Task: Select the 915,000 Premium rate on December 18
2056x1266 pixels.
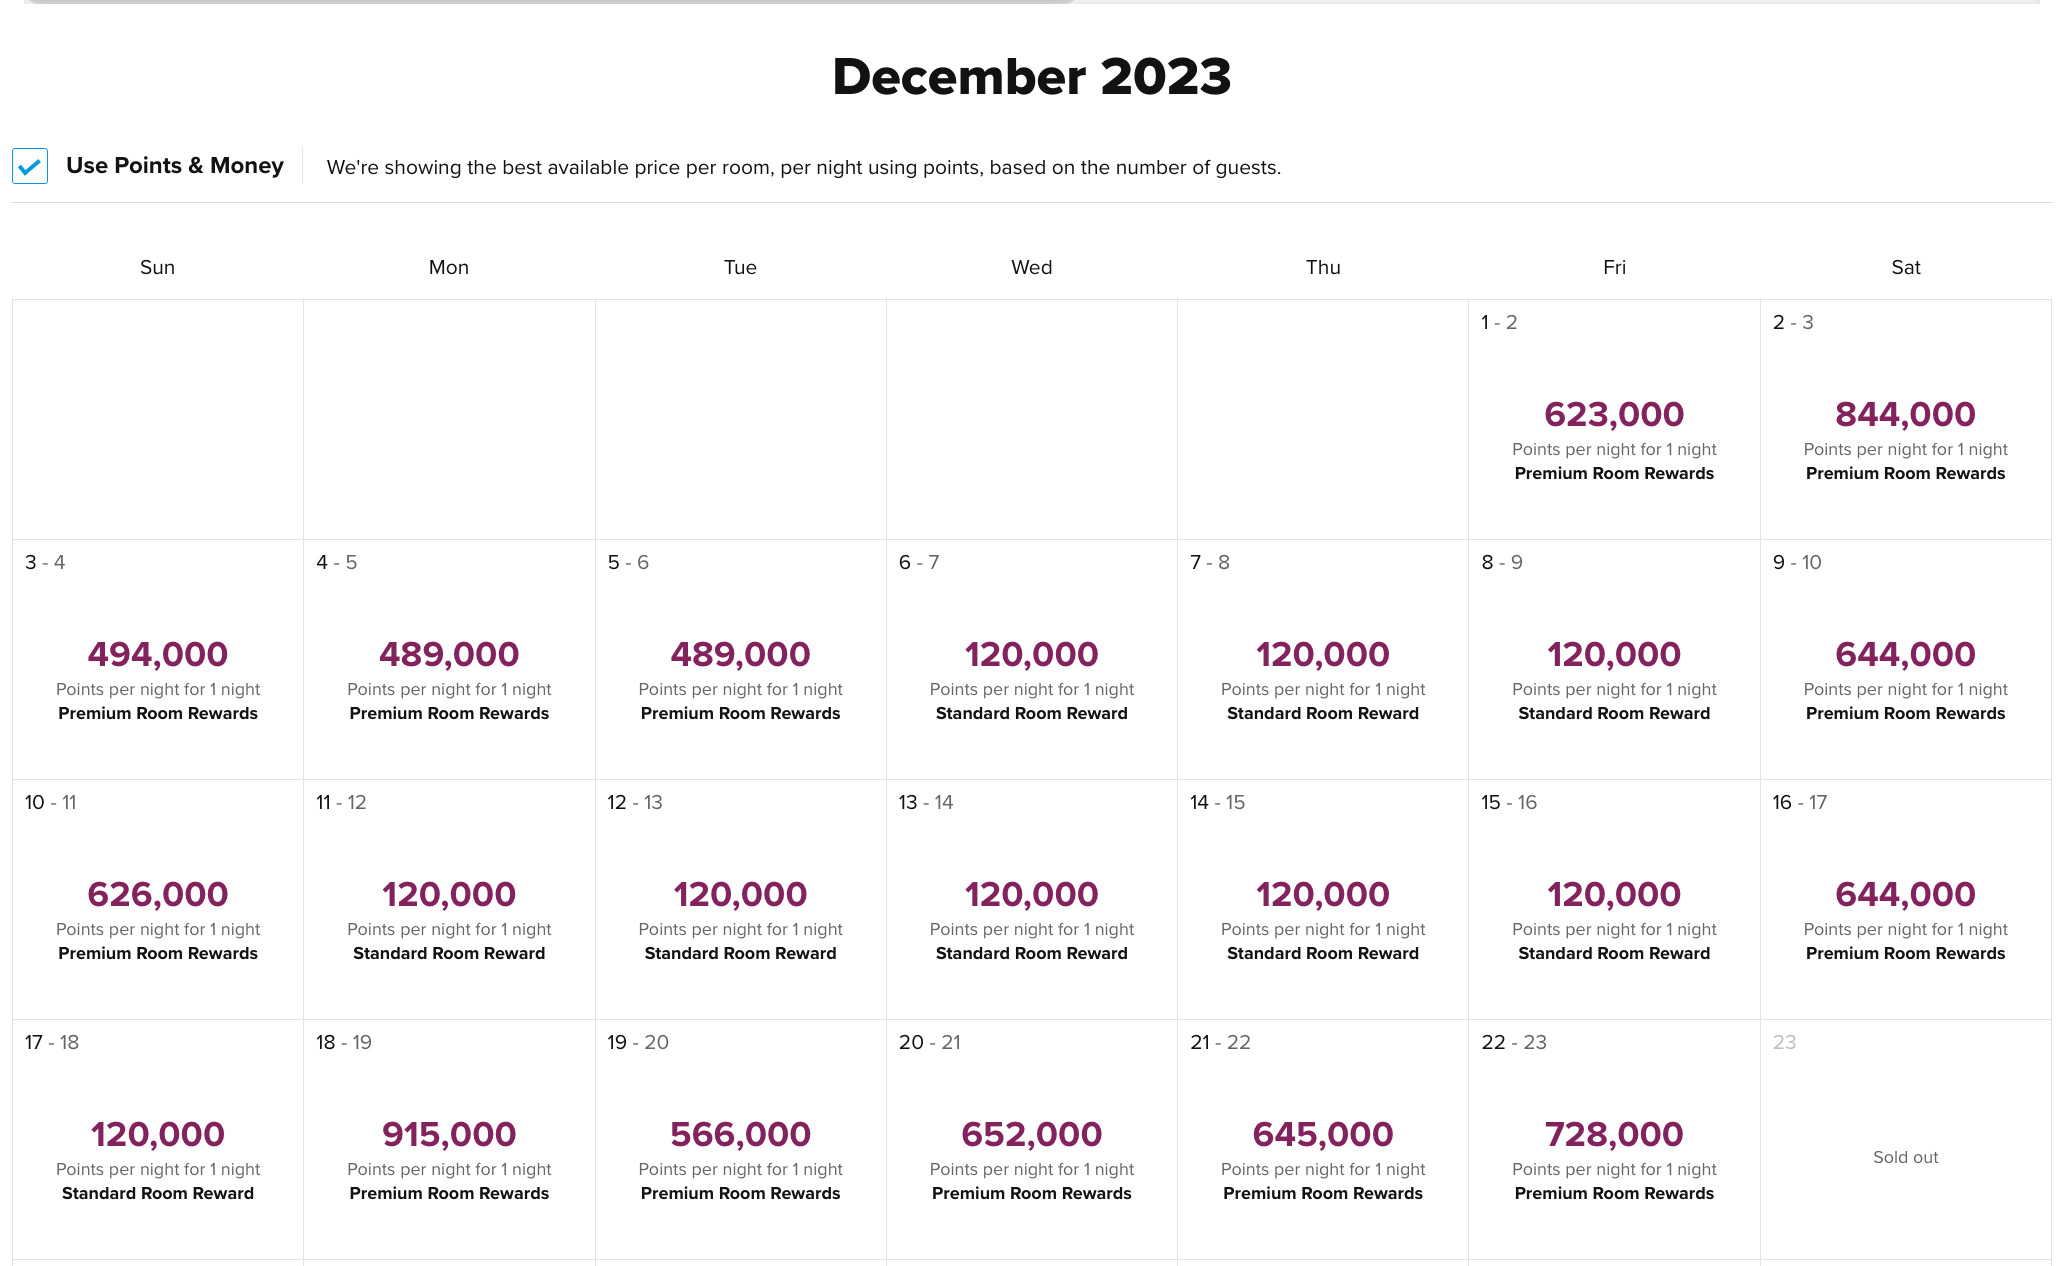Action: point(448,1133)
